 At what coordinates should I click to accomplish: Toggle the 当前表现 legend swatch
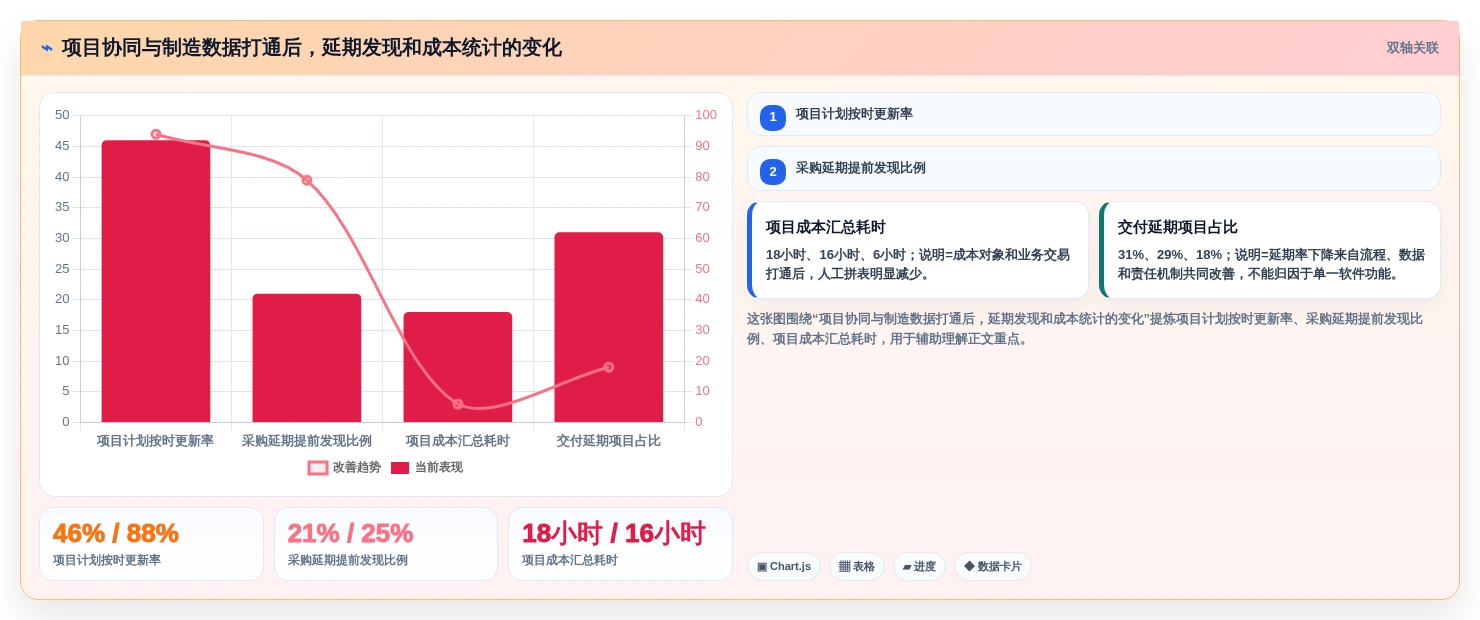pos(400,467)
